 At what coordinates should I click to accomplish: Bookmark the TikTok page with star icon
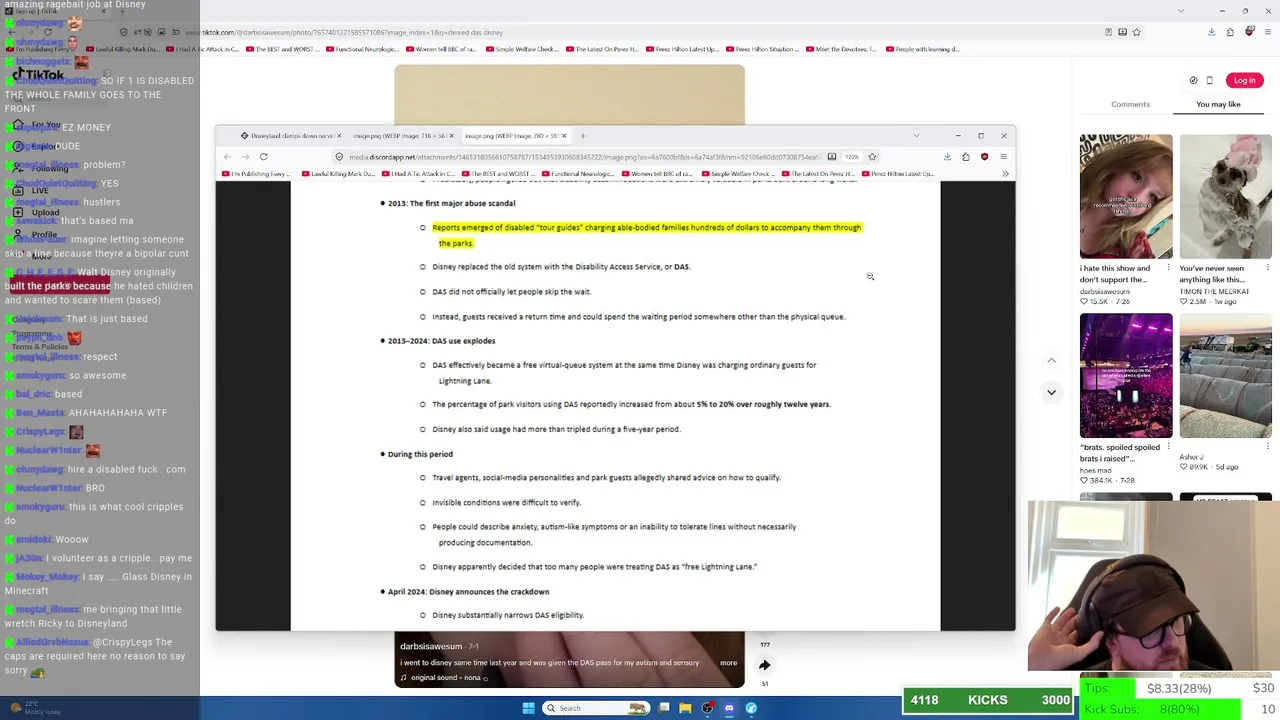tap(1136, 32)
